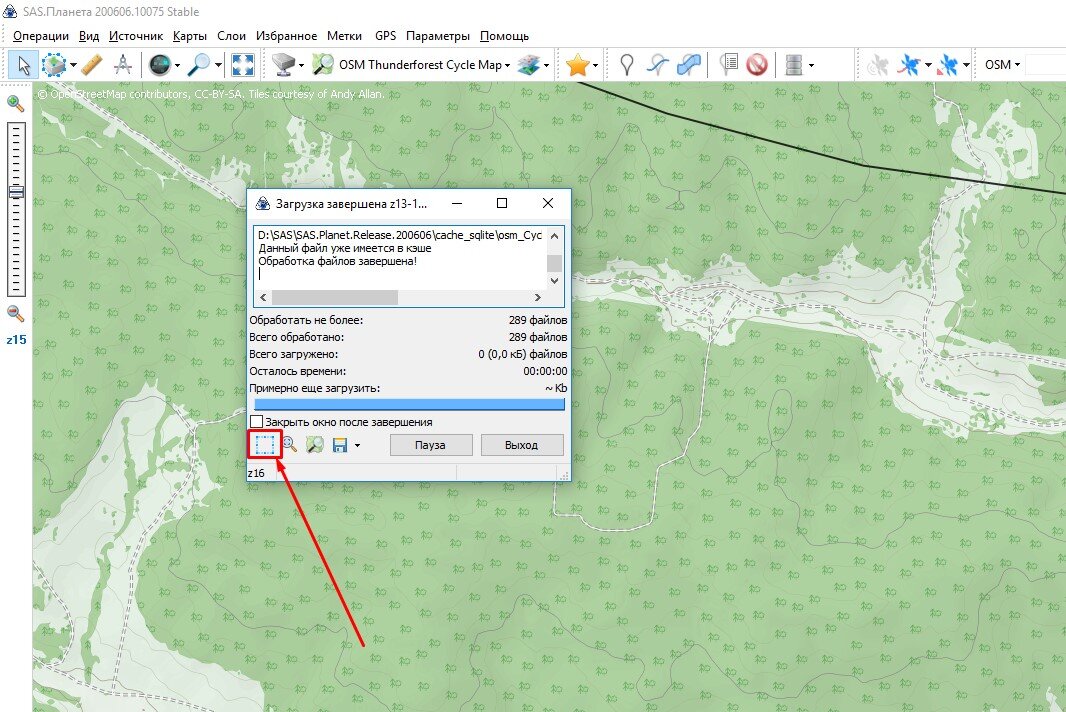
Task: Hide all placemarks red prohibition icon
Action: [x=757, y=65]
